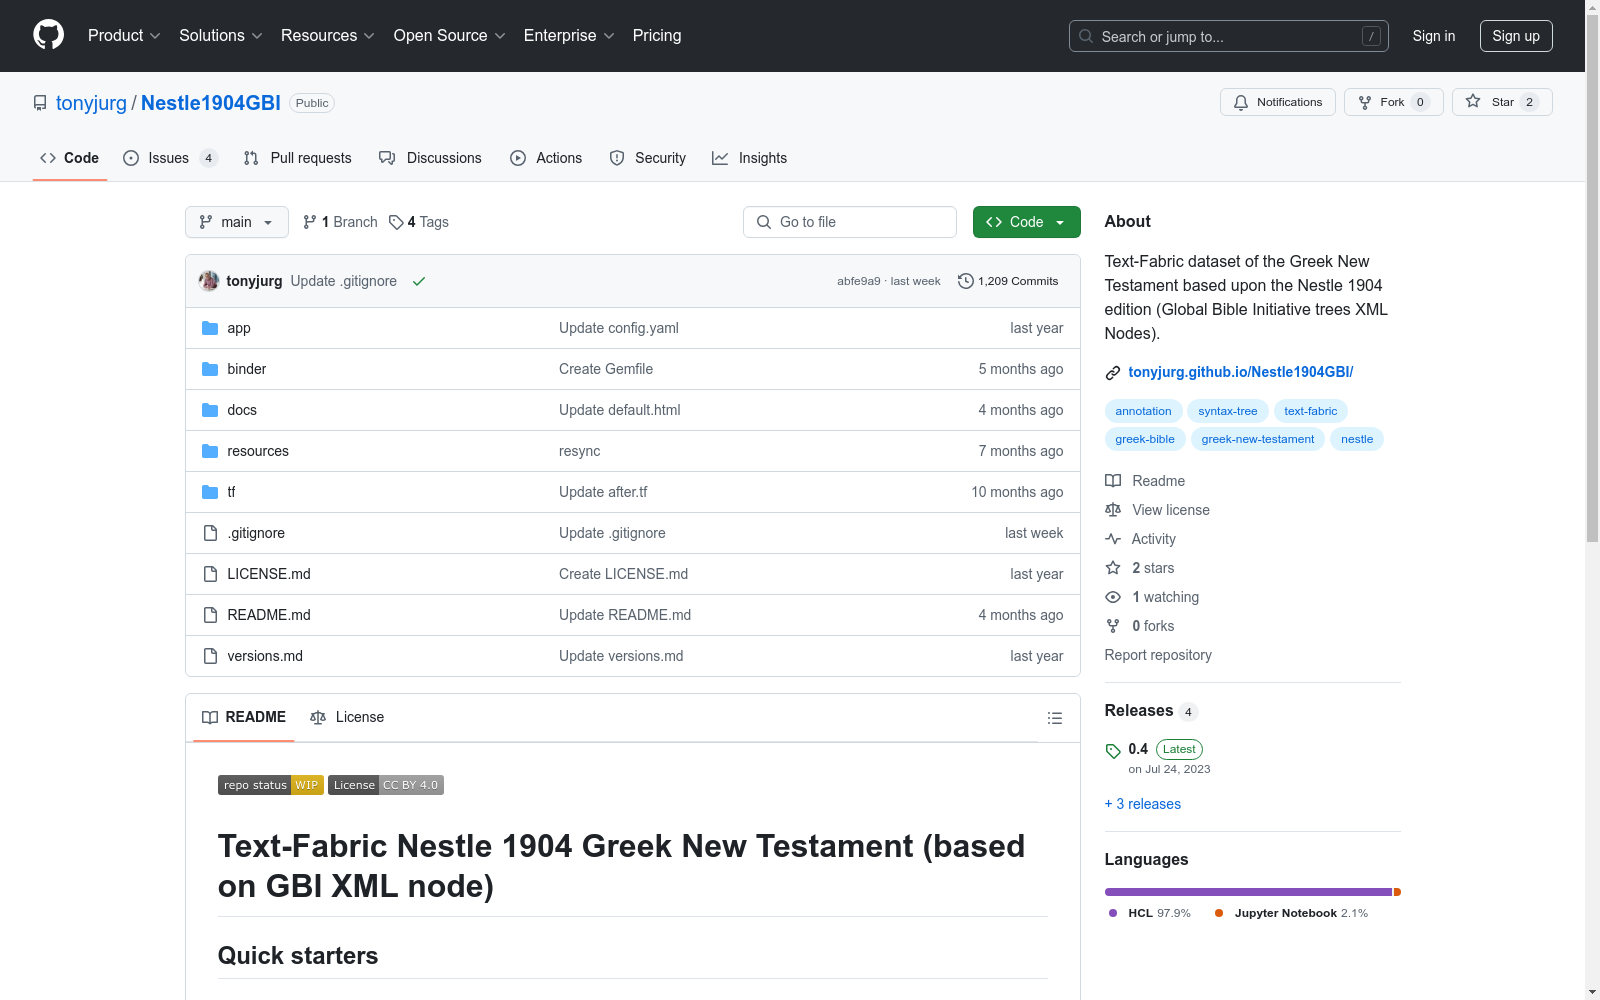The image size is (1600, 1000).
Task: Click the repository icon beside tonyjurg
Action: click(40, 103)
